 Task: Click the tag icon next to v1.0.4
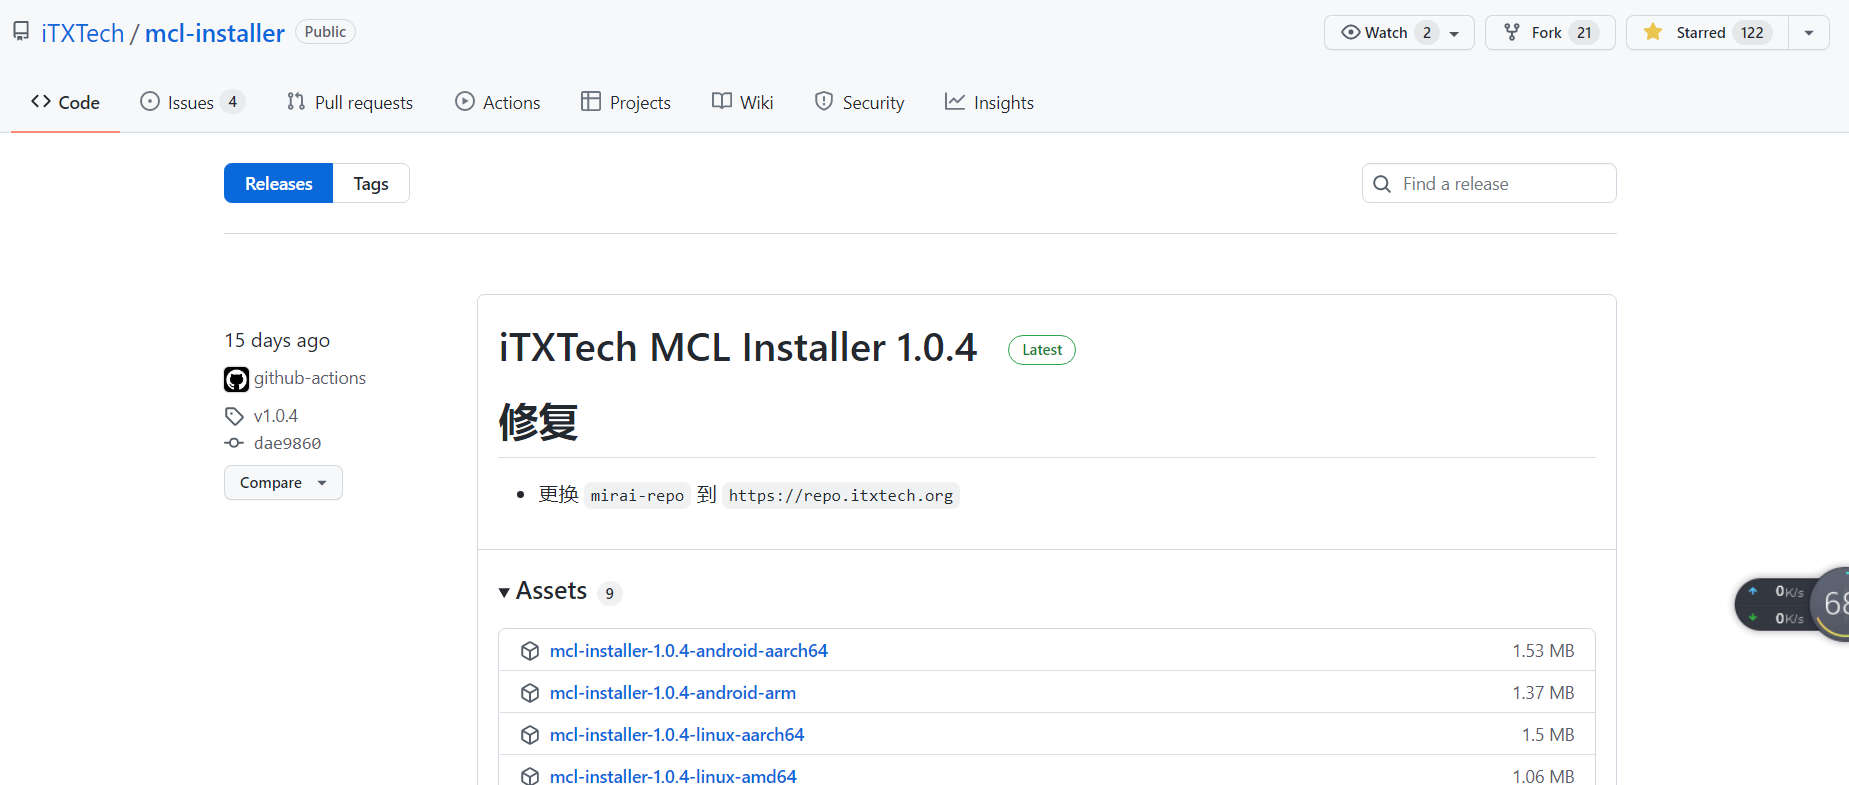(x=234, y=416)
